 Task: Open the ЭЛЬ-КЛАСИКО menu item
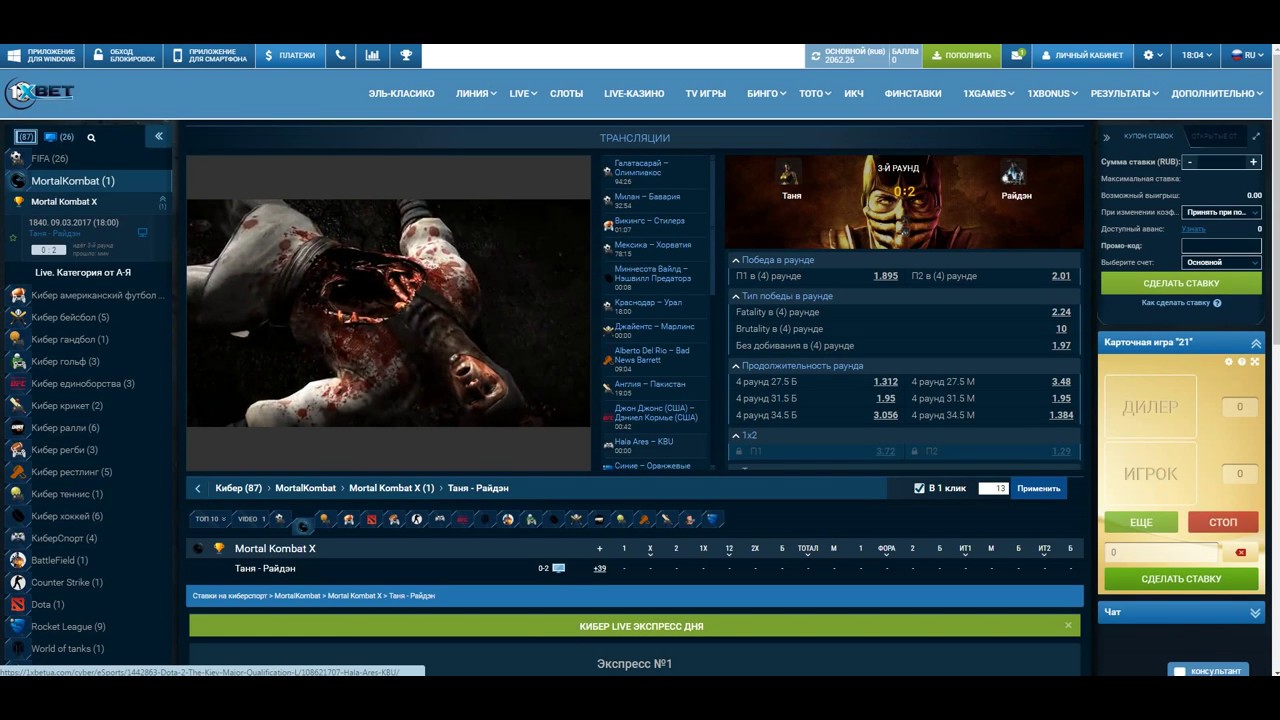(401, 93)
